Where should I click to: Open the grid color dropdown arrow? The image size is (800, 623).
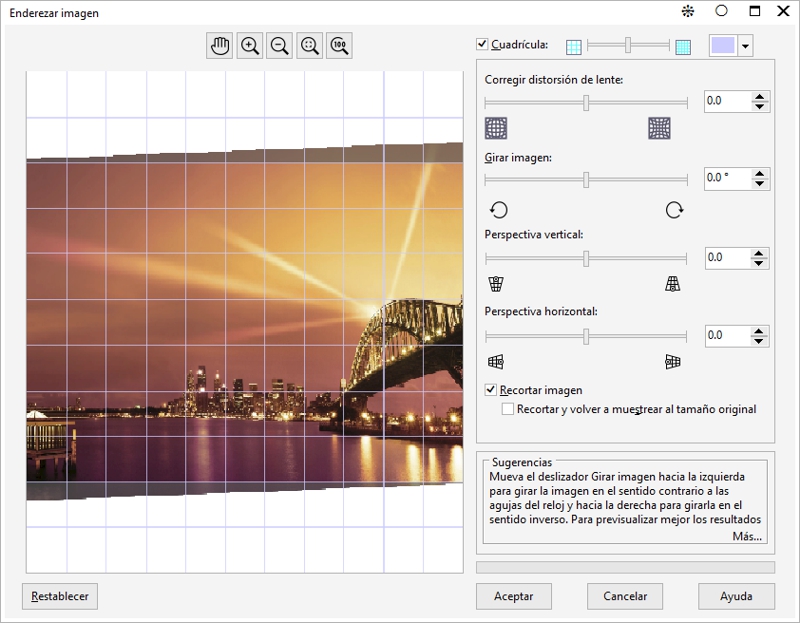745,46
